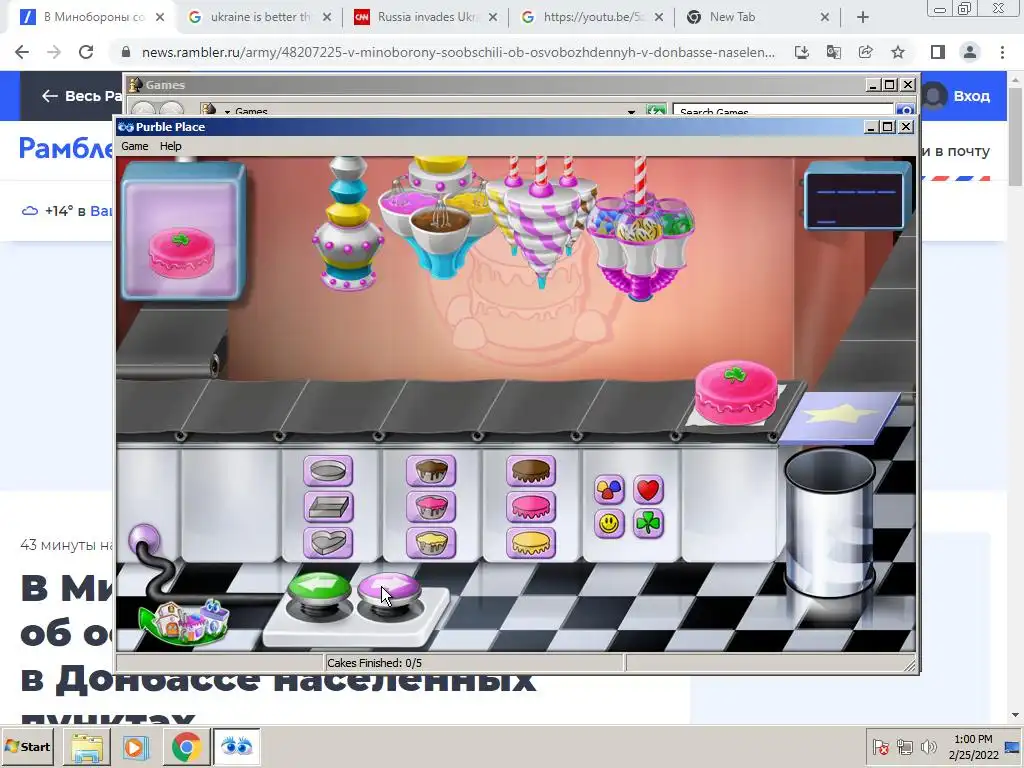Open Windows Media Player from taskbar
The height and width of the screenshot is (768, 1024).
(x=136, y=746)
